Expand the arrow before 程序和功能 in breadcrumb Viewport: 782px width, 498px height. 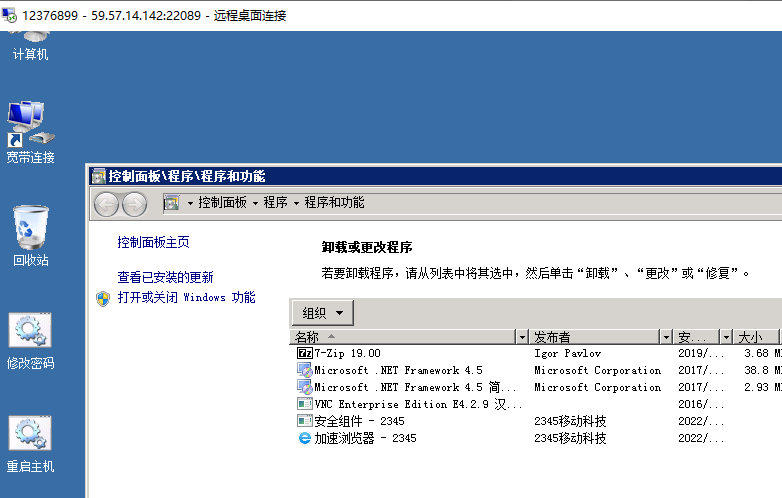[296, 203]
